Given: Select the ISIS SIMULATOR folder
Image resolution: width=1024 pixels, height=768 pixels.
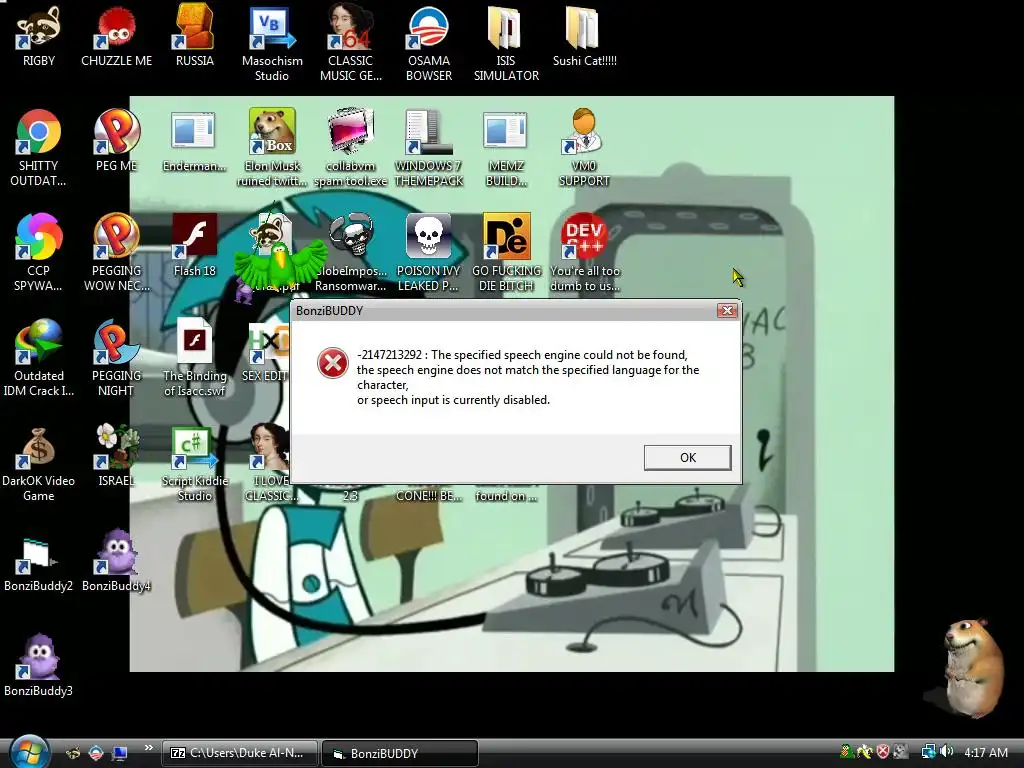Looking at the screenshot, I should click(506, 44).
